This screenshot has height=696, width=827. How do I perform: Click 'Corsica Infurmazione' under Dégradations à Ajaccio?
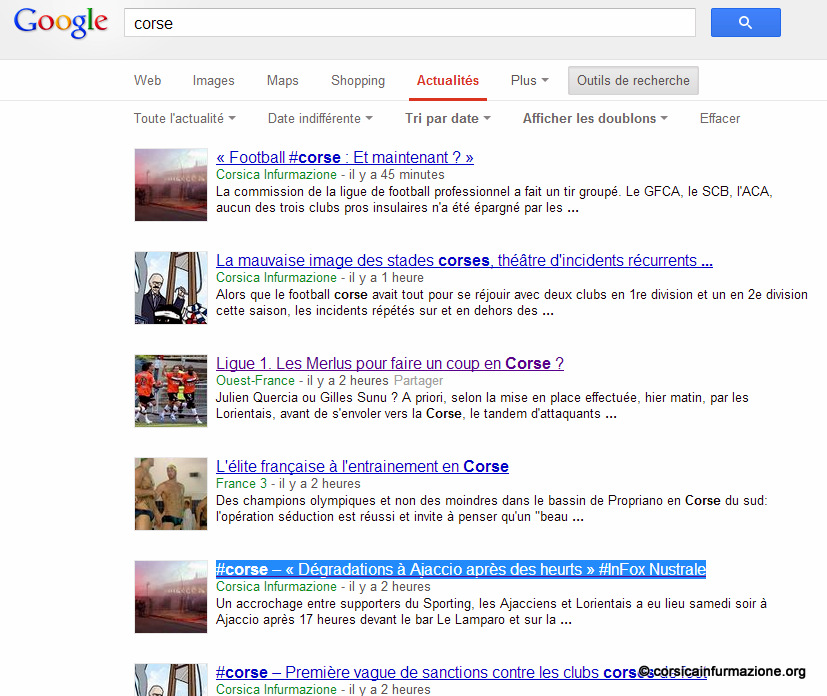276,586
